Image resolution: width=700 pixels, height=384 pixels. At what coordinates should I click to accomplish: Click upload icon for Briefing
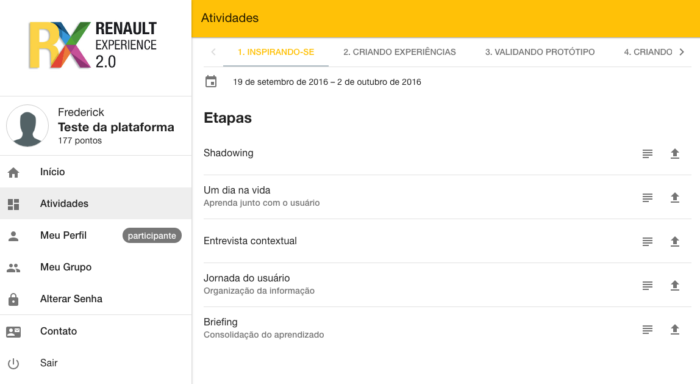(x=675, y=330)
